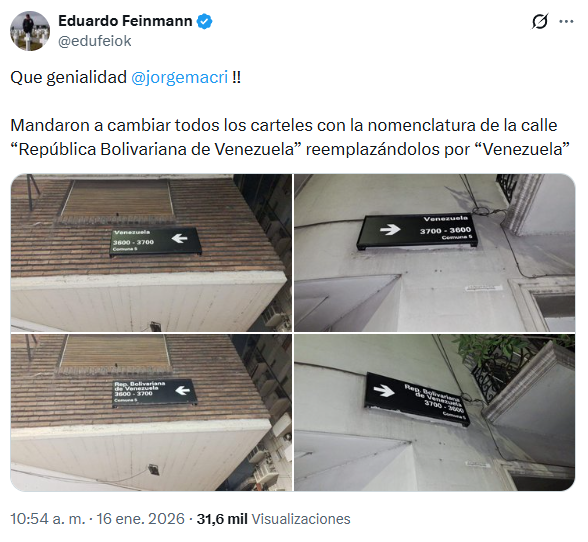This screenshot has height=542, width=588.
Task: Click the Visualizaciones label
Action: [301, 519]
